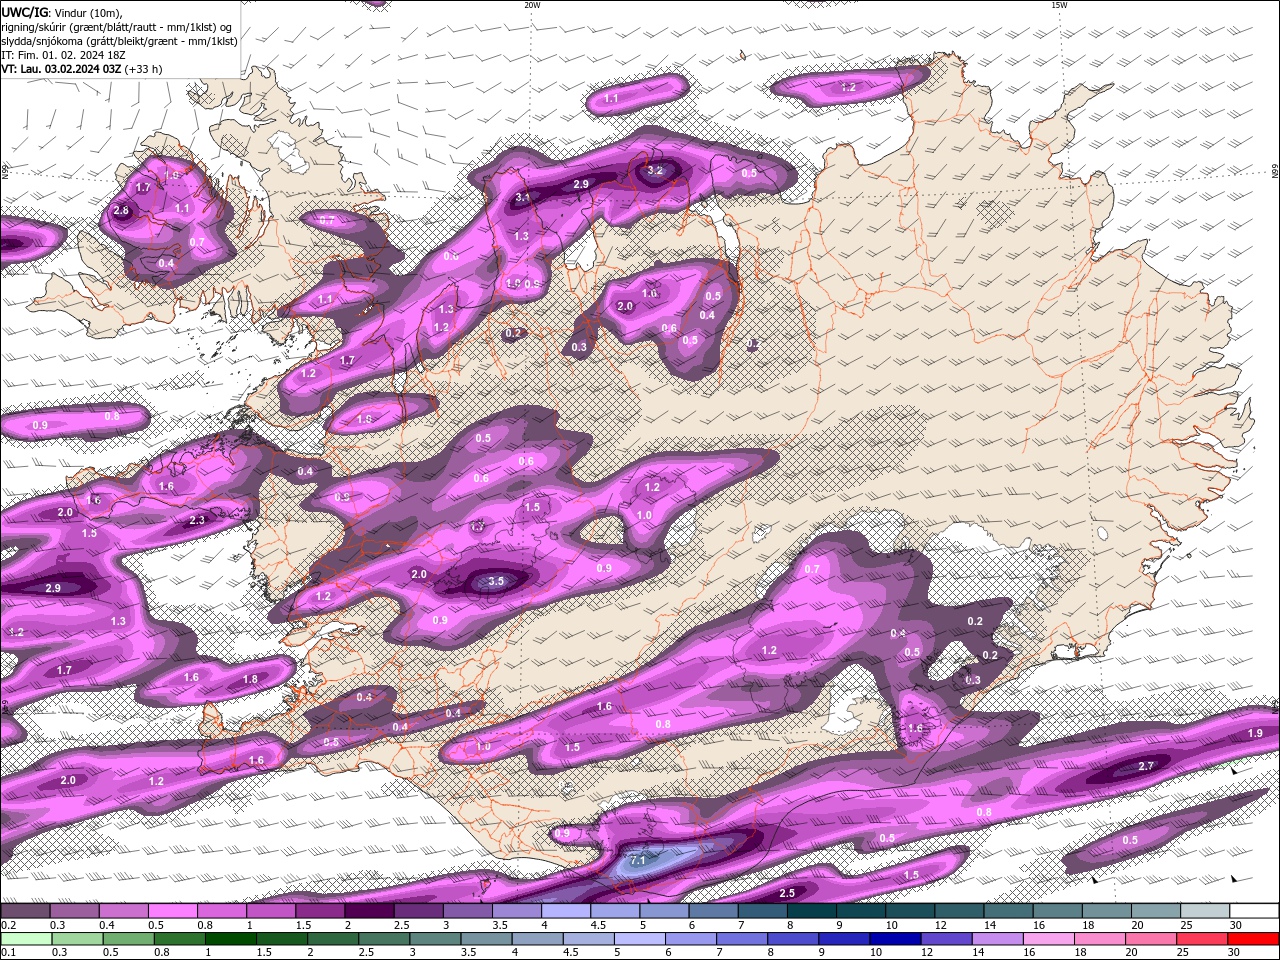Click the navy blue swatch between 10 and 12
The height and width of the screenshot is (960, 1280).
[895, 938]
